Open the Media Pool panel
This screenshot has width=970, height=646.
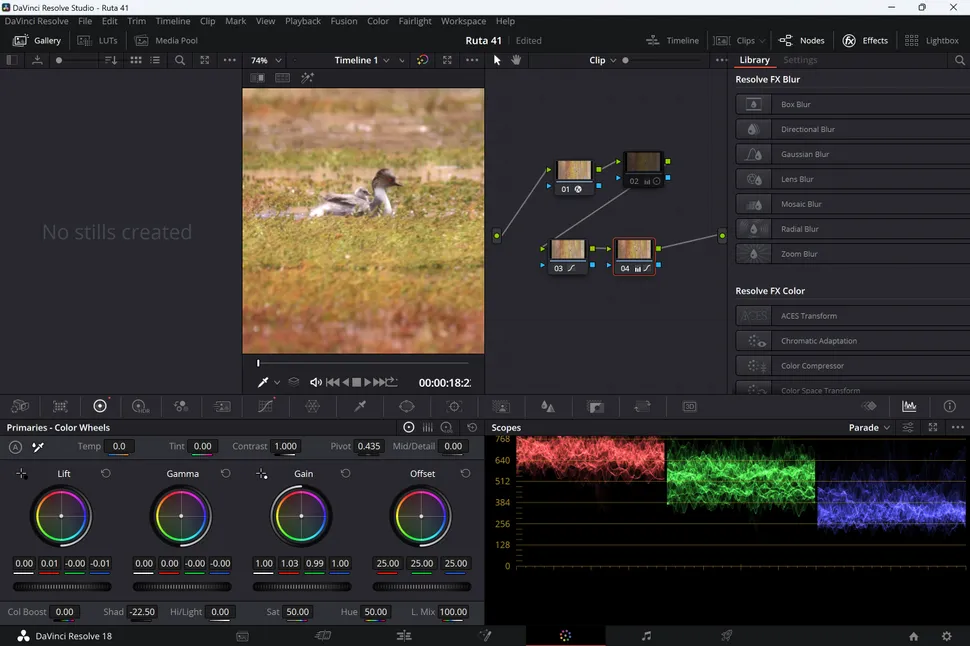coord(166,41)
